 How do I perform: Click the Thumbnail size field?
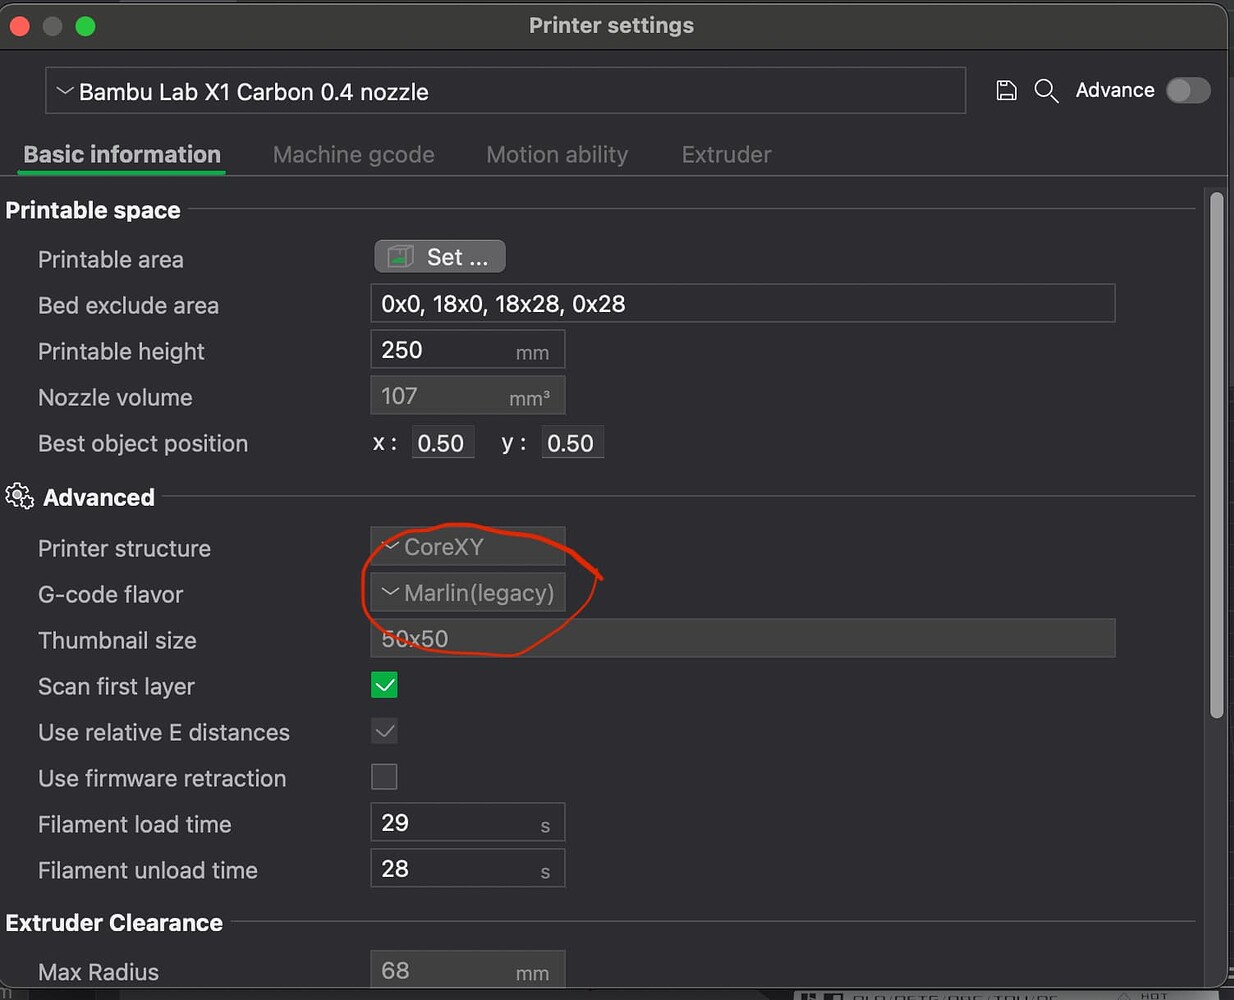pyautogui.click(x=742, y=638)
